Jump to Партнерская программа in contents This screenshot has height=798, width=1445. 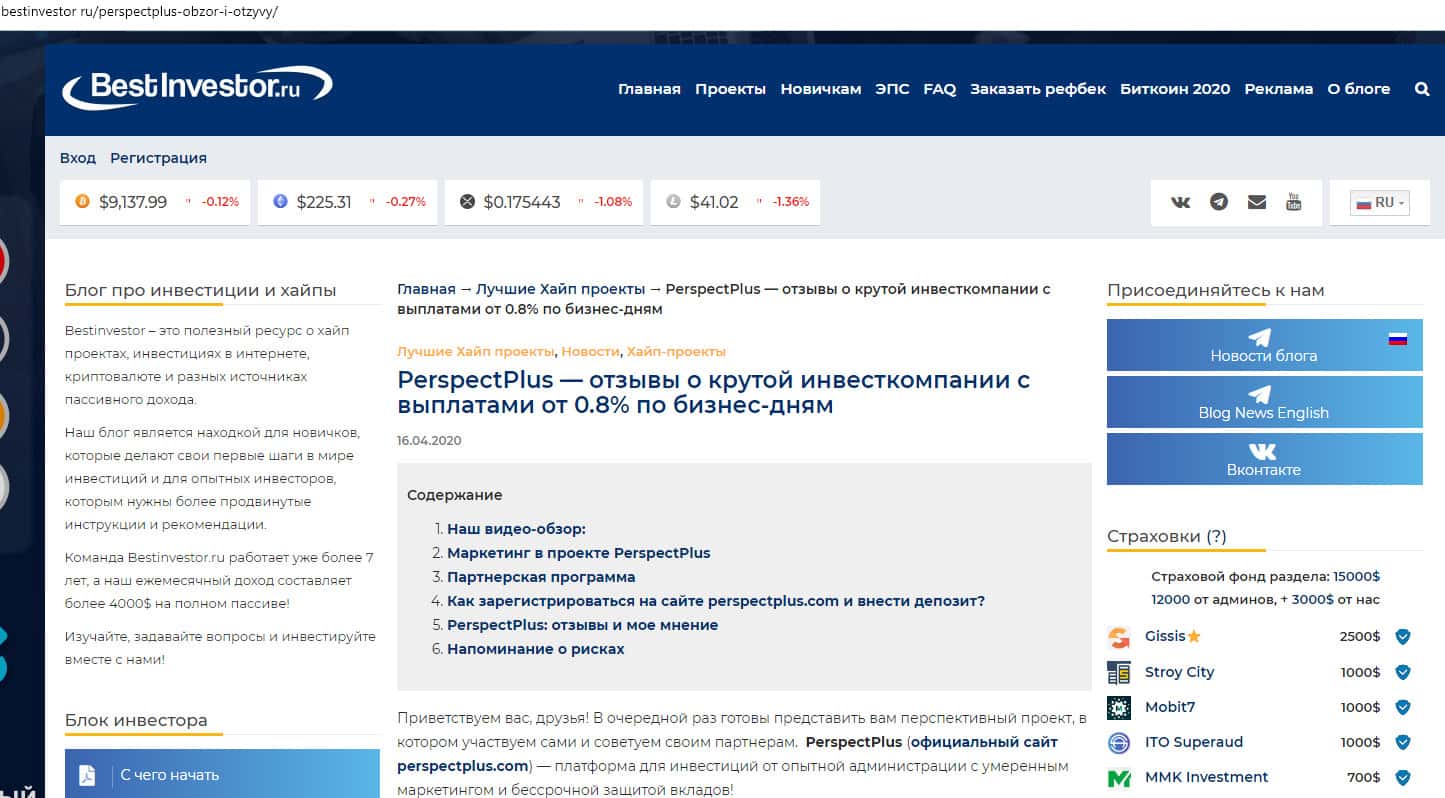coord(540,577)
